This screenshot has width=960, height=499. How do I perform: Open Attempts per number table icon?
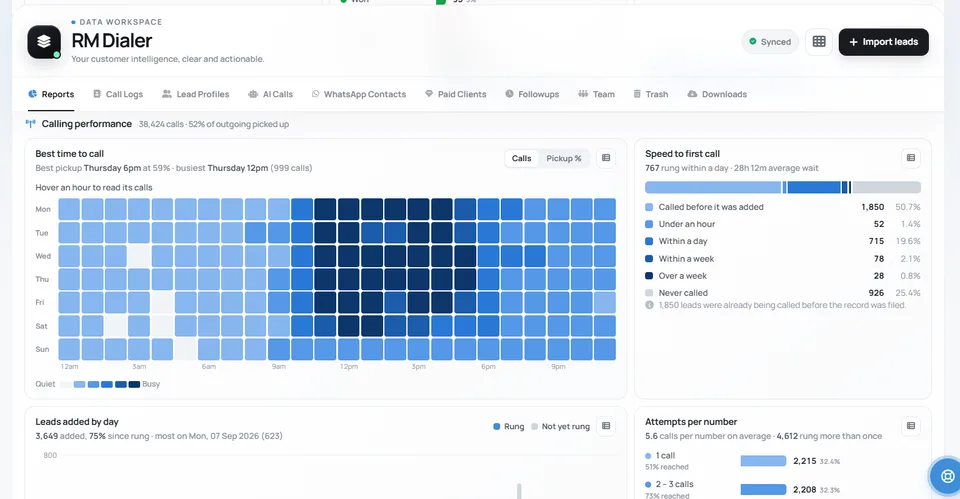[x=910, y=426]
